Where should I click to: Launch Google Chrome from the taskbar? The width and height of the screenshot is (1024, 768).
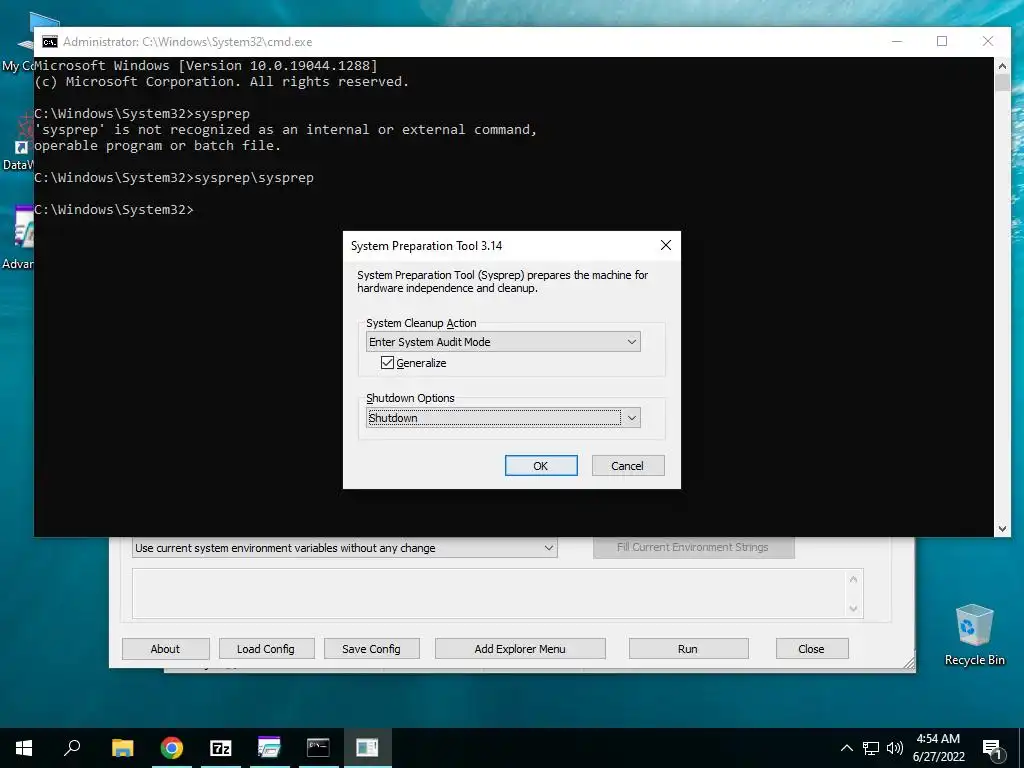[x=172, y=748]
